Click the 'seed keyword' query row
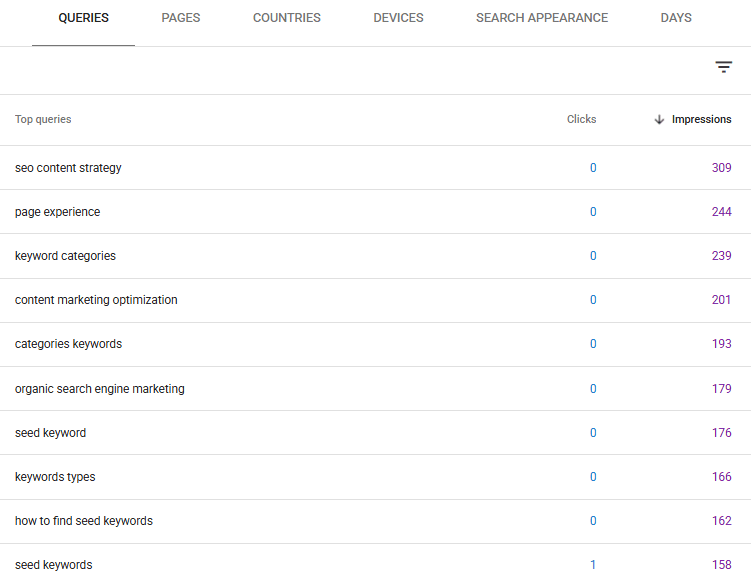This screenshot has width=751, height=583. tap(376, 433)
